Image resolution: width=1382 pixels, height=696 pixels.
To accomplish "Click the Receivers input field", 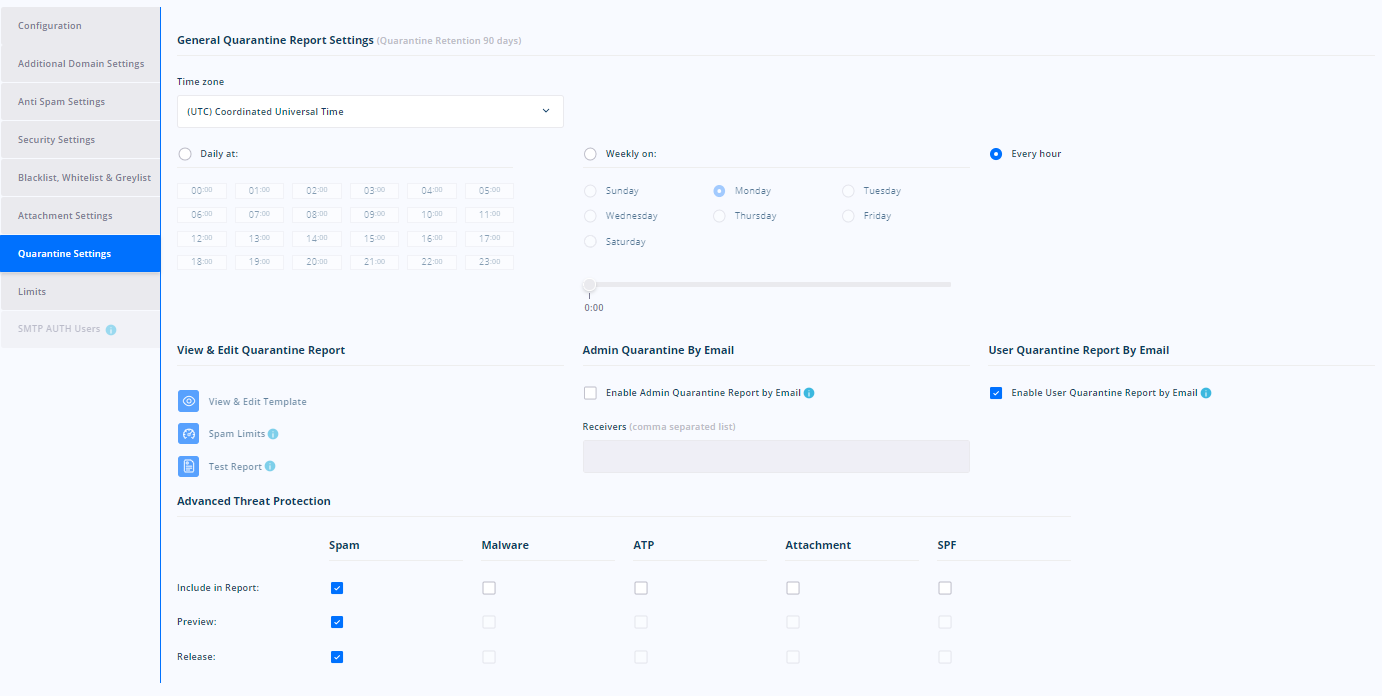I will tap(776, 456).
